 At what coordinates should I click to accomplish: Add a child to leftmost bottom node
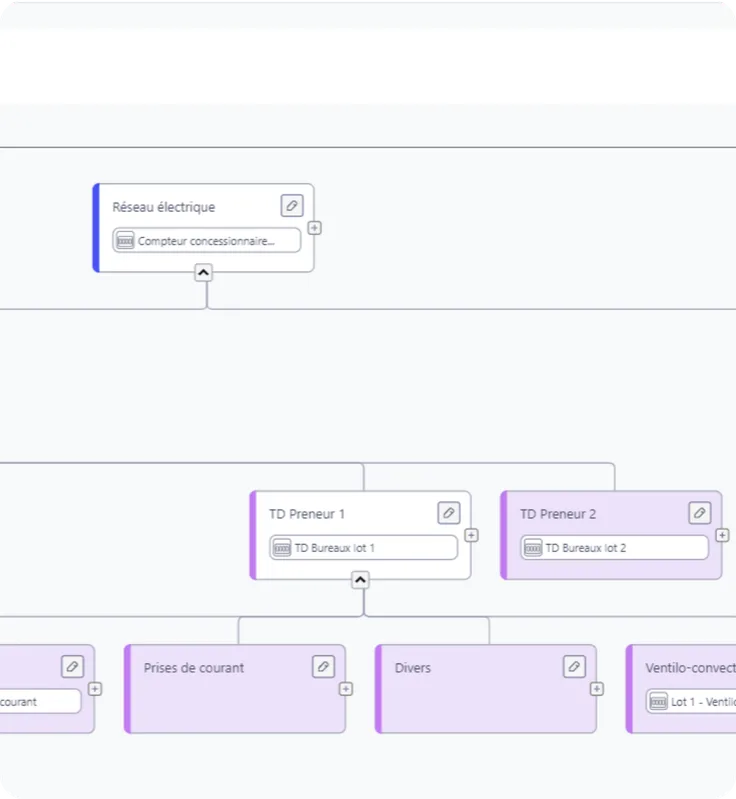tap(95, 689)
